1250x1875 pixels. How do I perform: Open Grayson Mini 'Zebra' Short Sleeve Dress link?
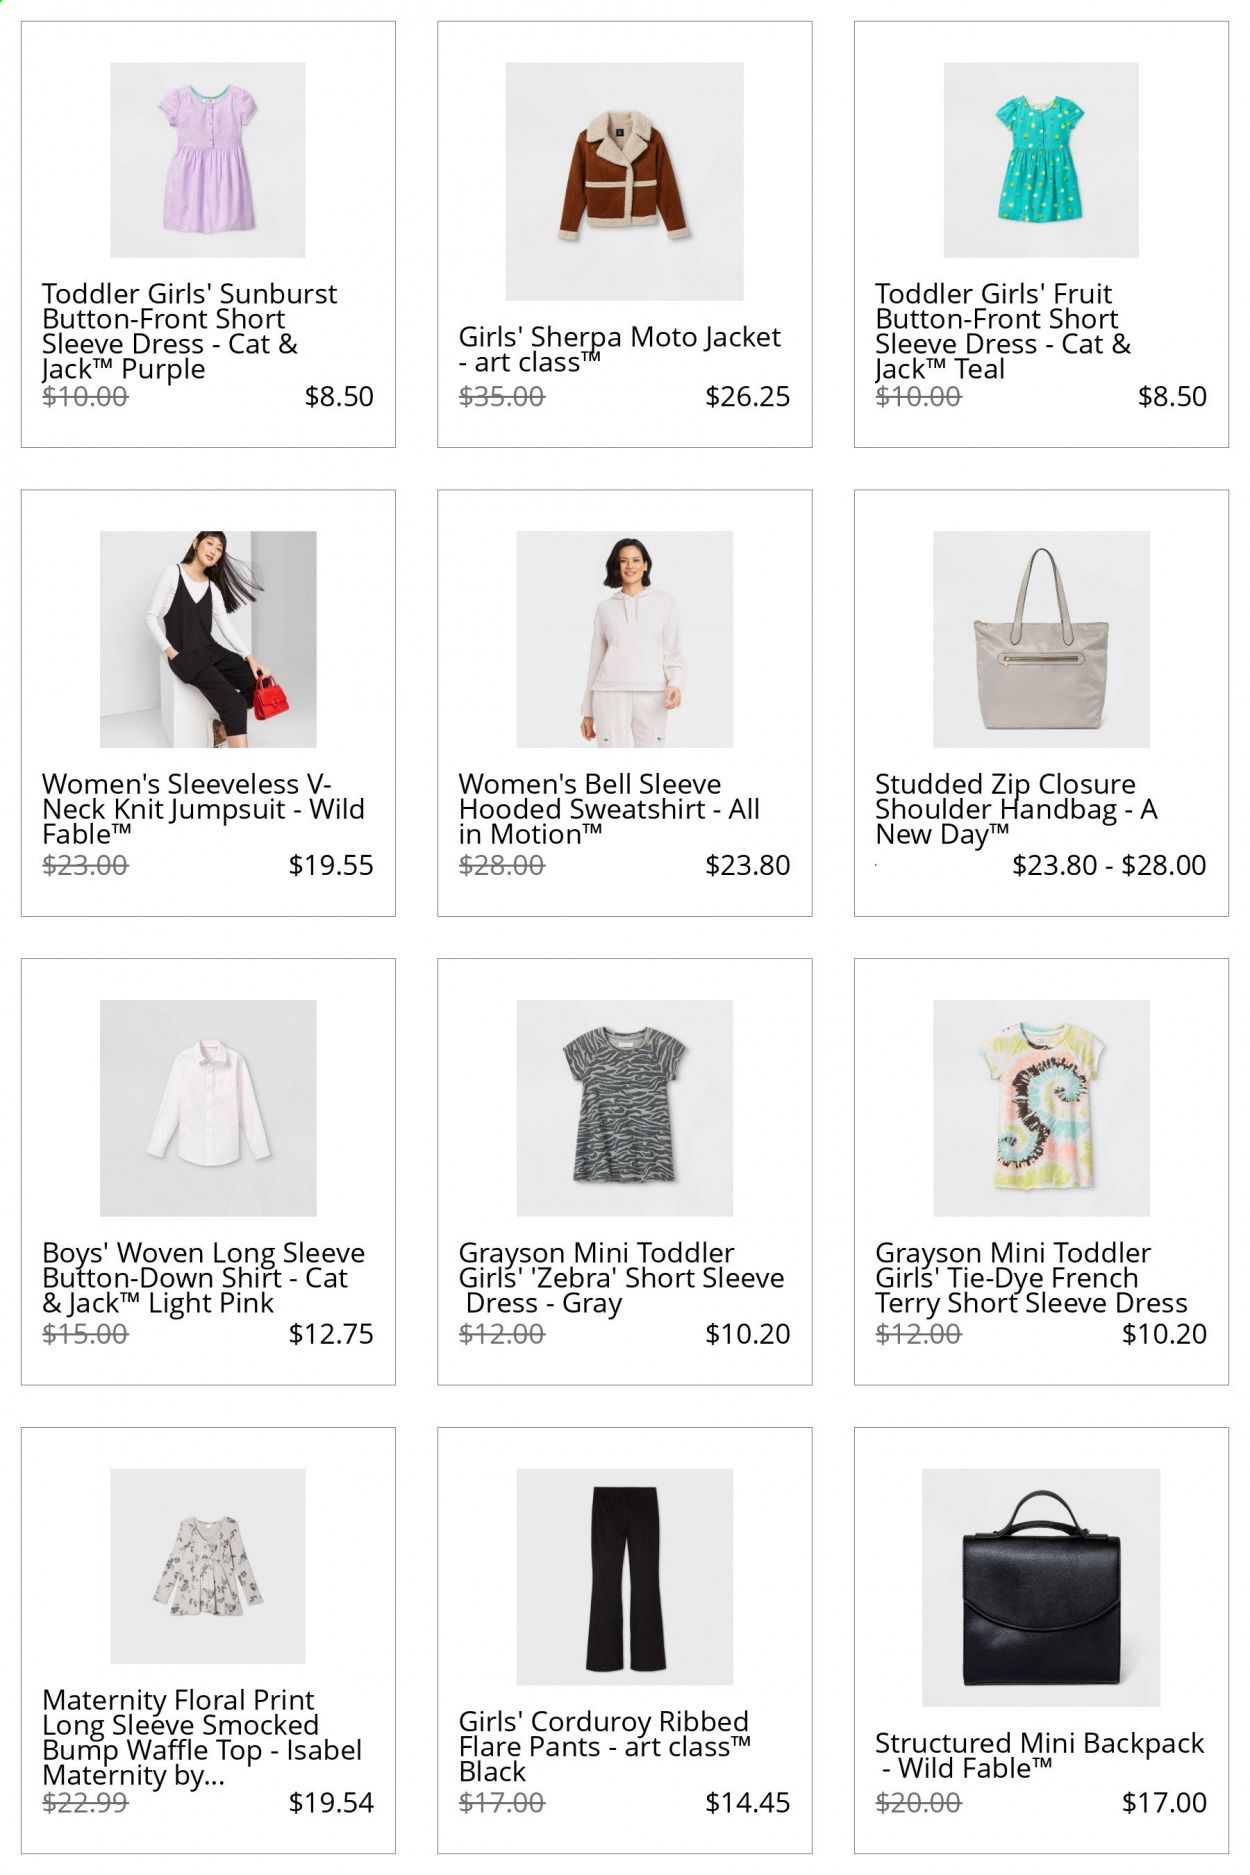pyautogui.click(x=621, y=1278)
